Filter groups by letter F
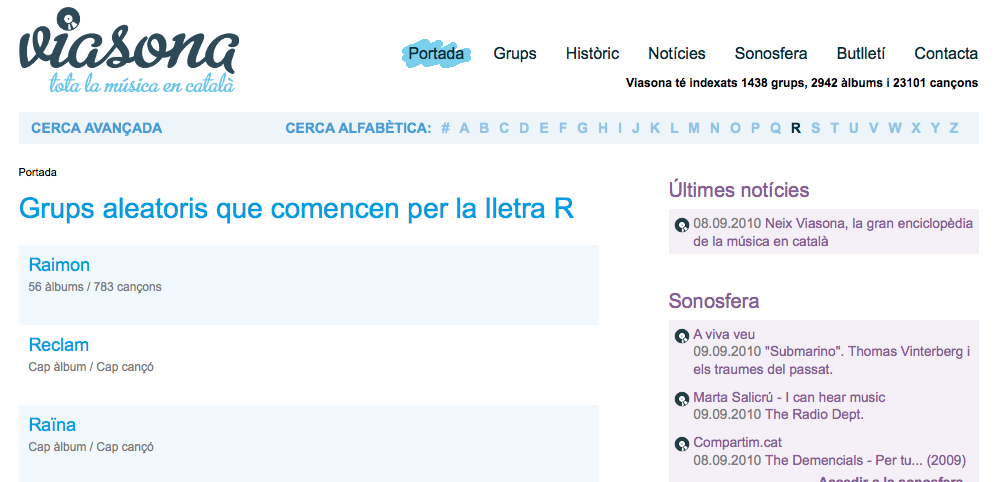The width and height of the screenshot is (1006, 482). tap(563, 128)
